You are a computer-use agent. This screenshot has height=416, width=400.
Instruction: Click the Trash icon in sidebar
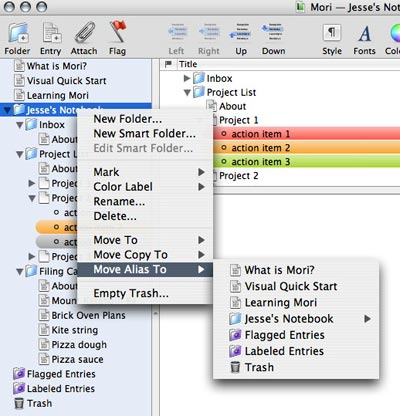[x=19, y=403]
